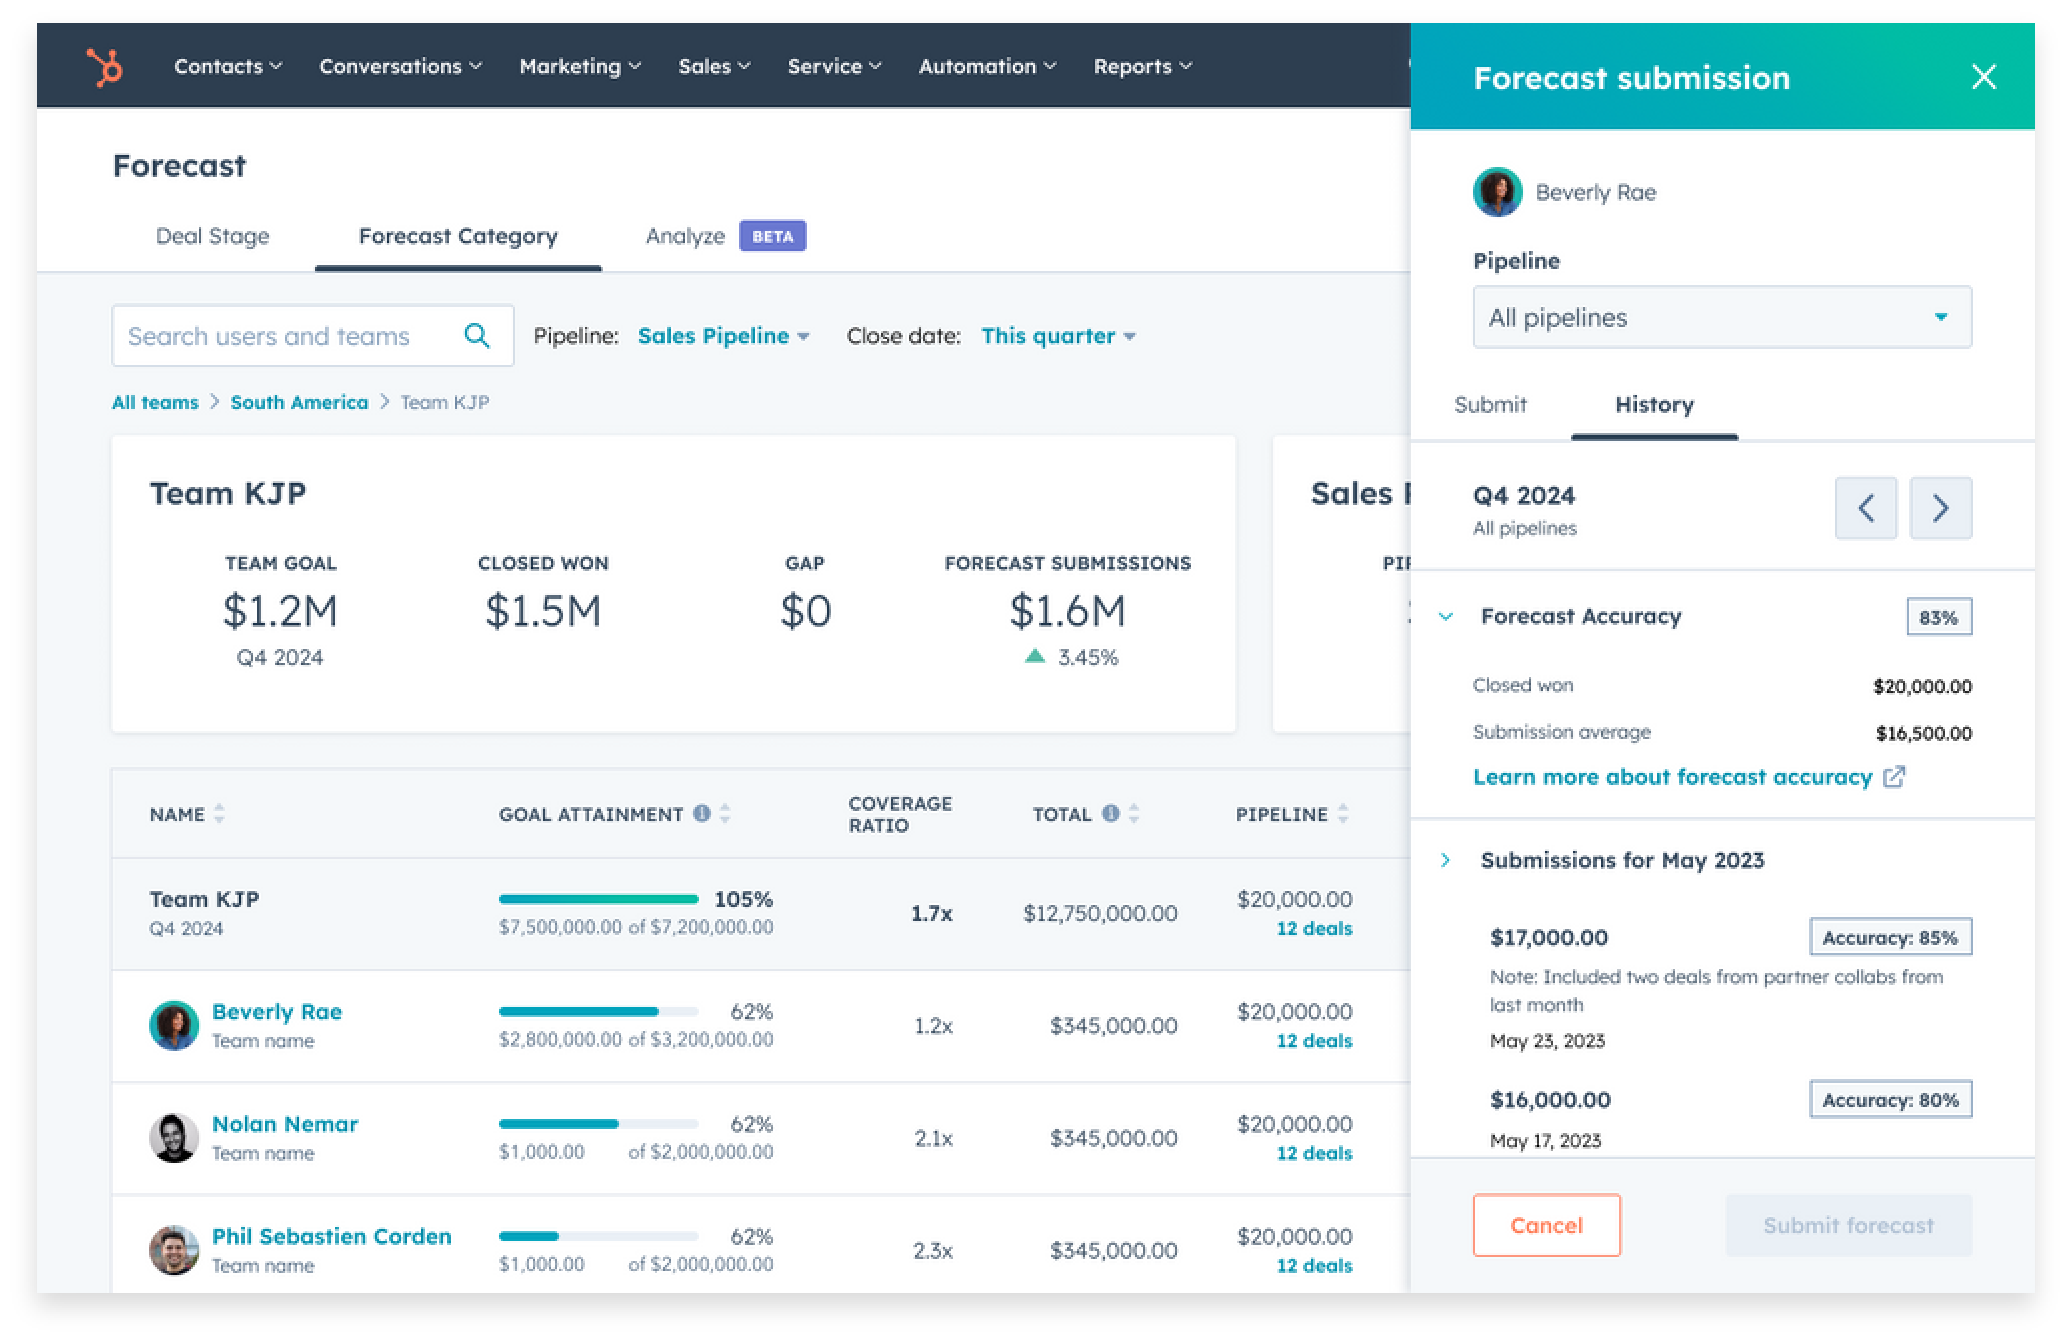The image size is (2070, 1342).
Task: Open the Sales Pipeline filter dropdown
Action: tap(723, 336)
